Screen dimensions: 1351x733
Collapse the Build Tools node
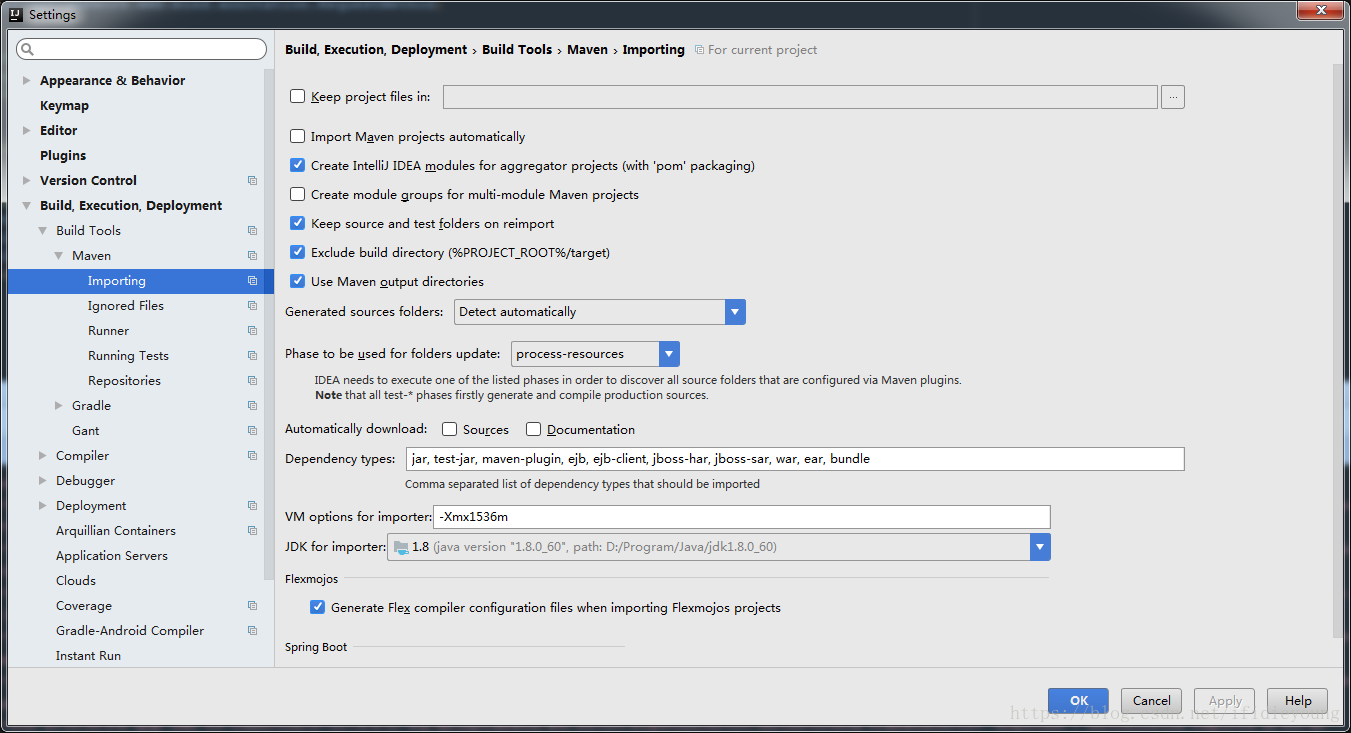point(43,231)
